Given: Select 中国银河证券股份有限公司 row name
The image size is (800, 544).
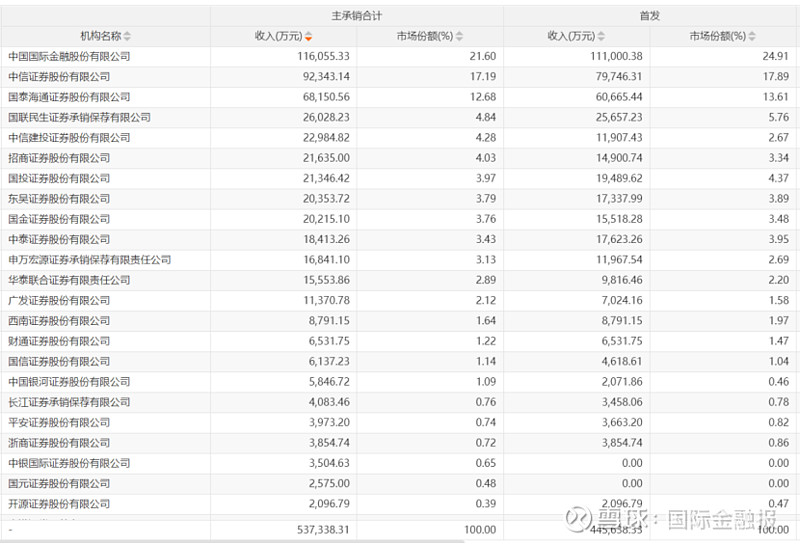Looking at the screenshot, I should (69, 382).
